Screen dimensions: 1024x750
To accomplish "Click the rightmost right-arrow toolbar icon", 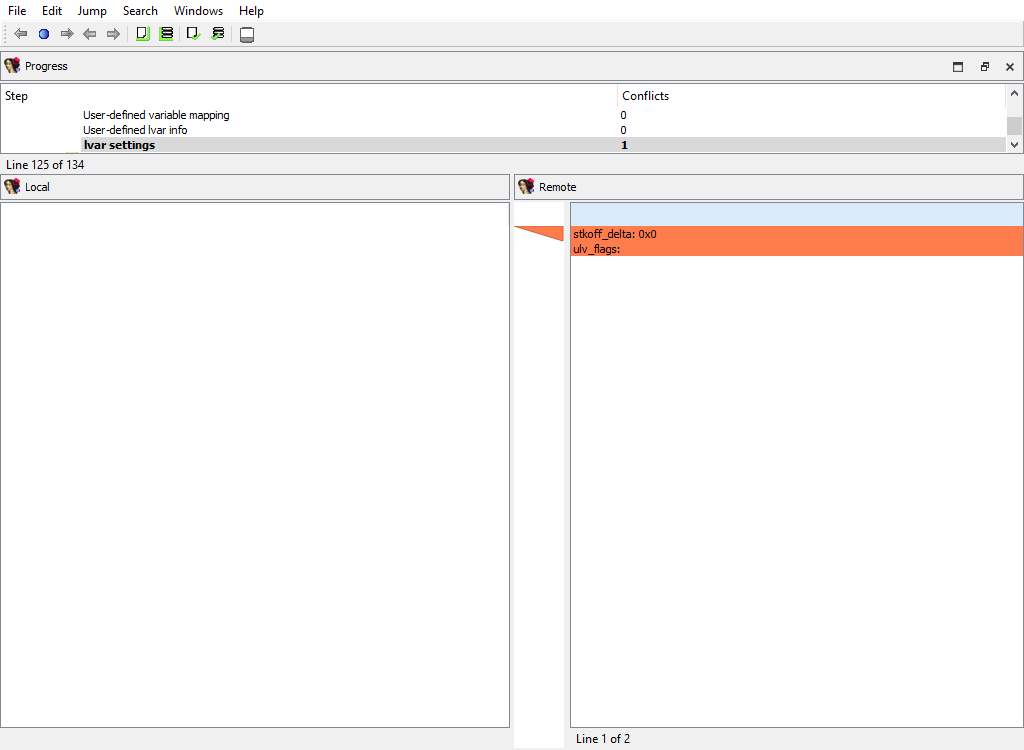I will [113, 34].
